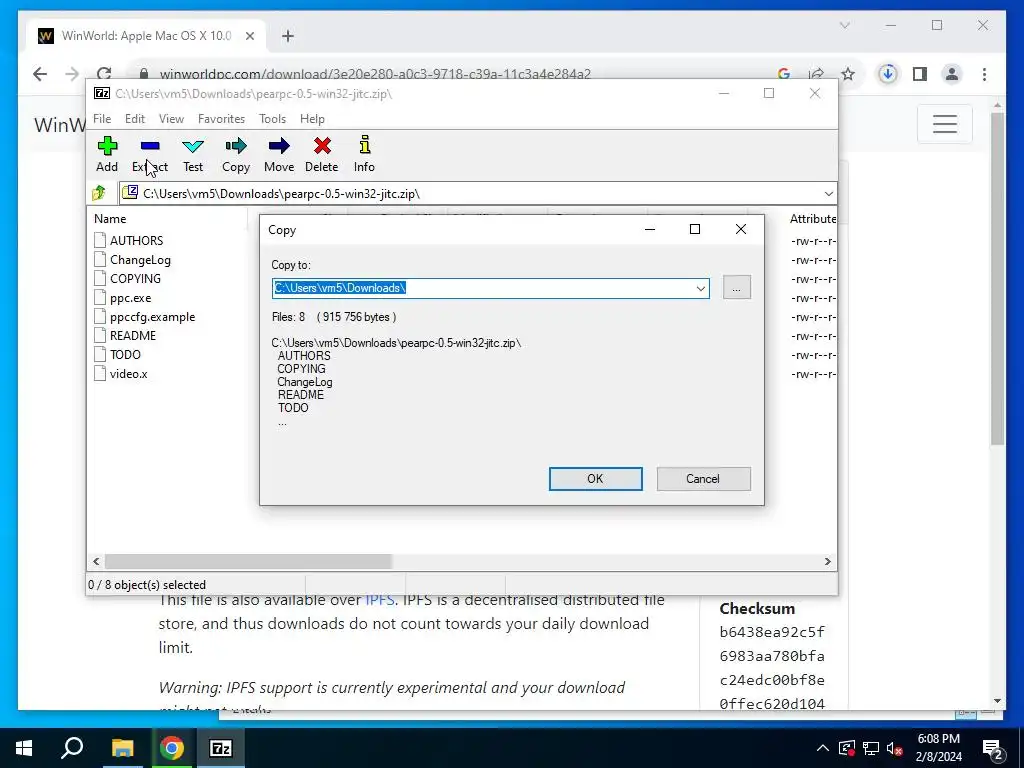Cancel the Copy dialog
The width and height of the screenshot is (1024, 768).
(703, 479)
